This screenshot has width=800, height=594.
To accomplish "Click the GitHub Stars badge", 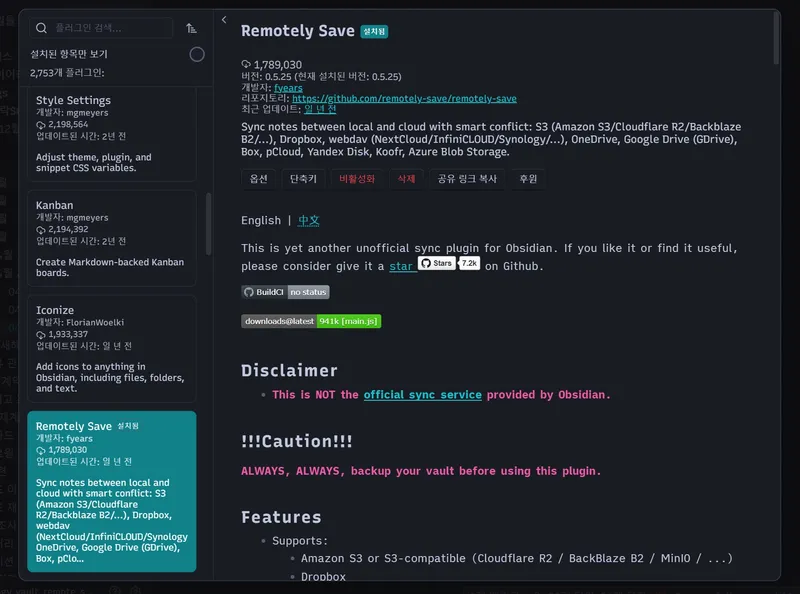I will (436, 263).
